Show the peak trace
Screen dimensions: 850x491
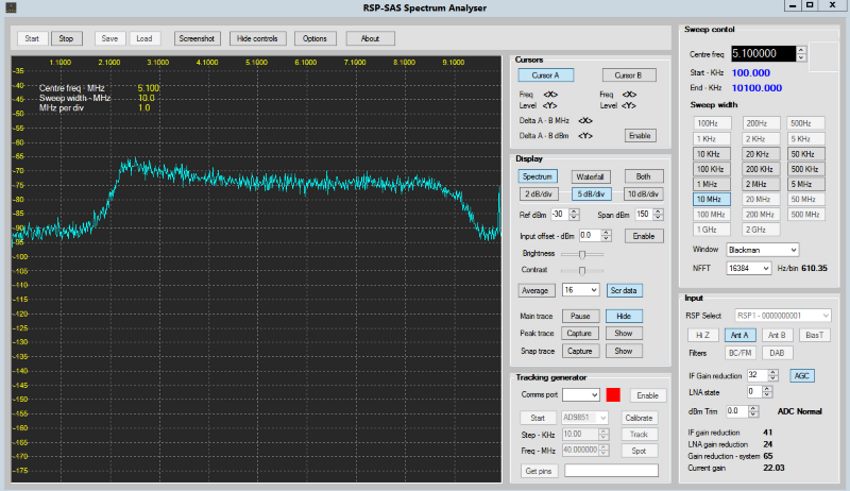click(624, 333)
